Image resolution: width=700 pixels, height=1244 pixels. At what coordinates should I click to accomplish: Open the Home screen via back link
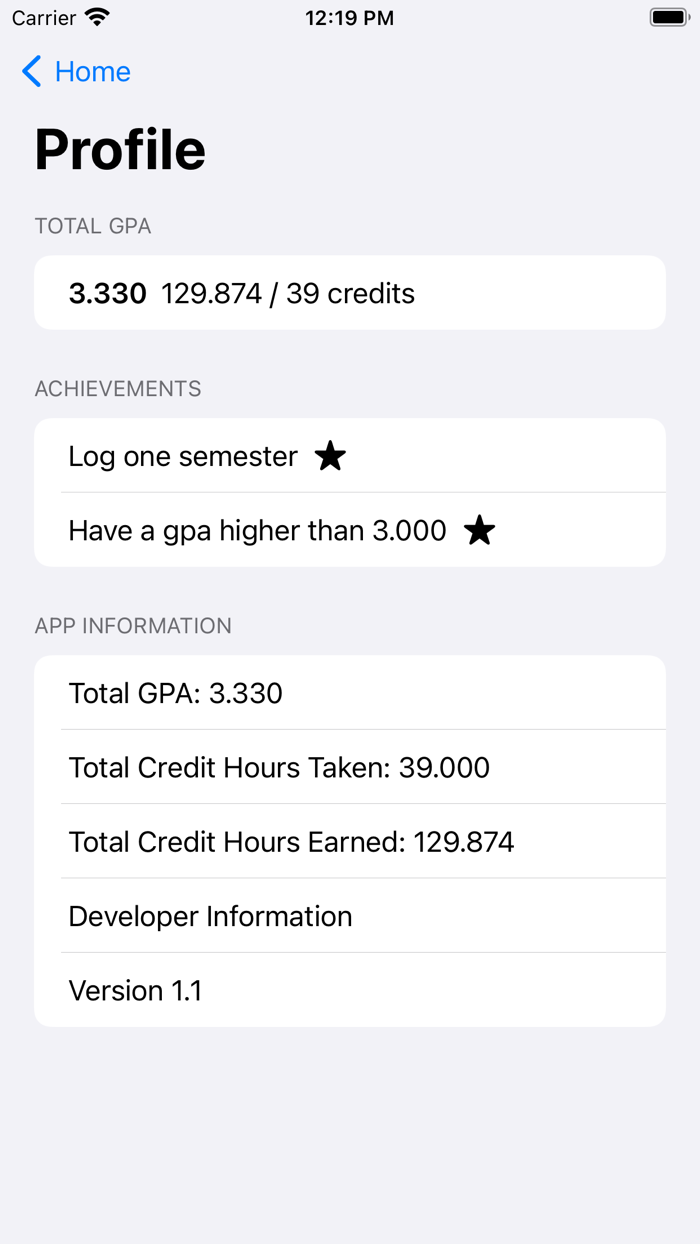93,71
